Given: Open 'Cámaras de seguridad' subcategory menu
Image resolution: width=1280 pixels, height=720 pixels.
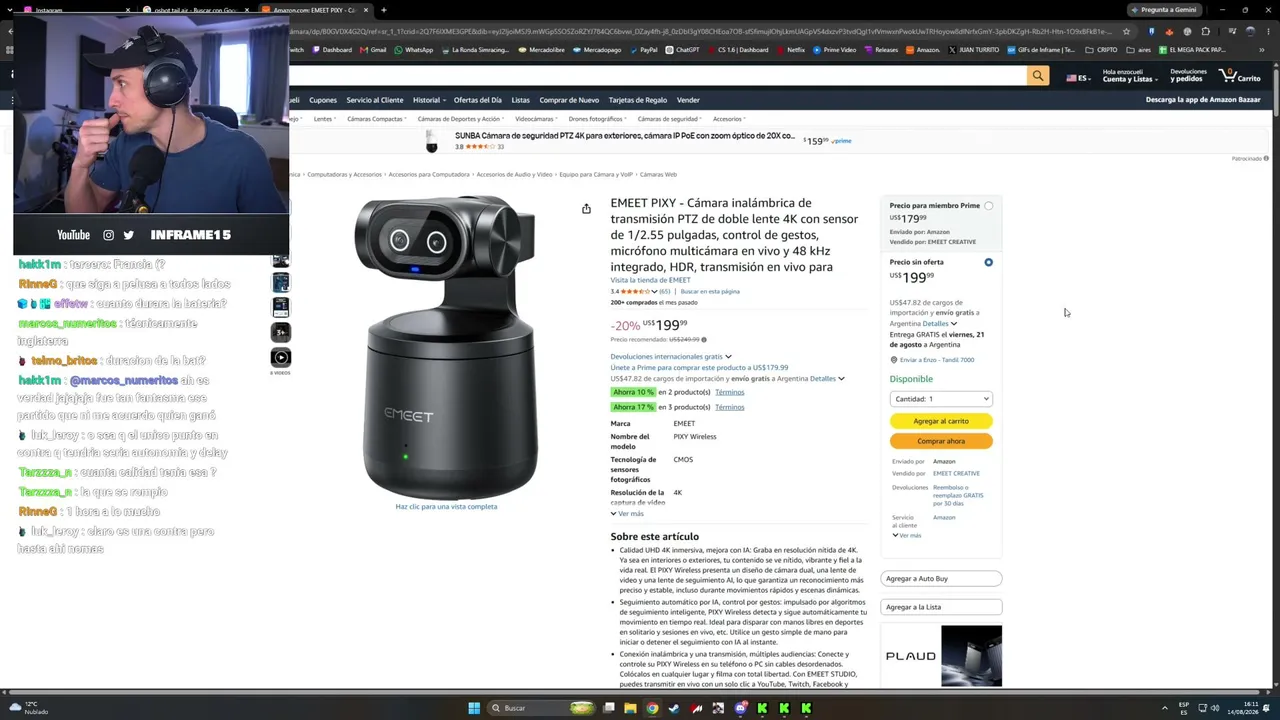Looking at the screenshot, I should coord(669,119).
